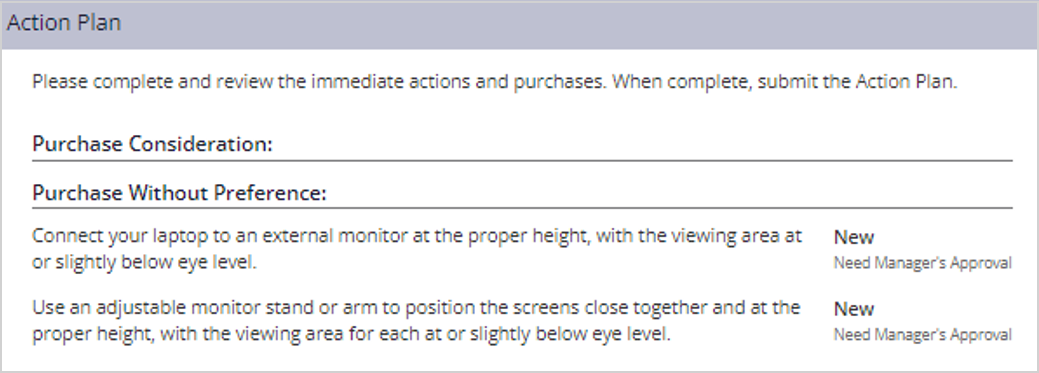Select Need Manager's Approval under the second New status
1039x373 pixels.
click(922, 335)
